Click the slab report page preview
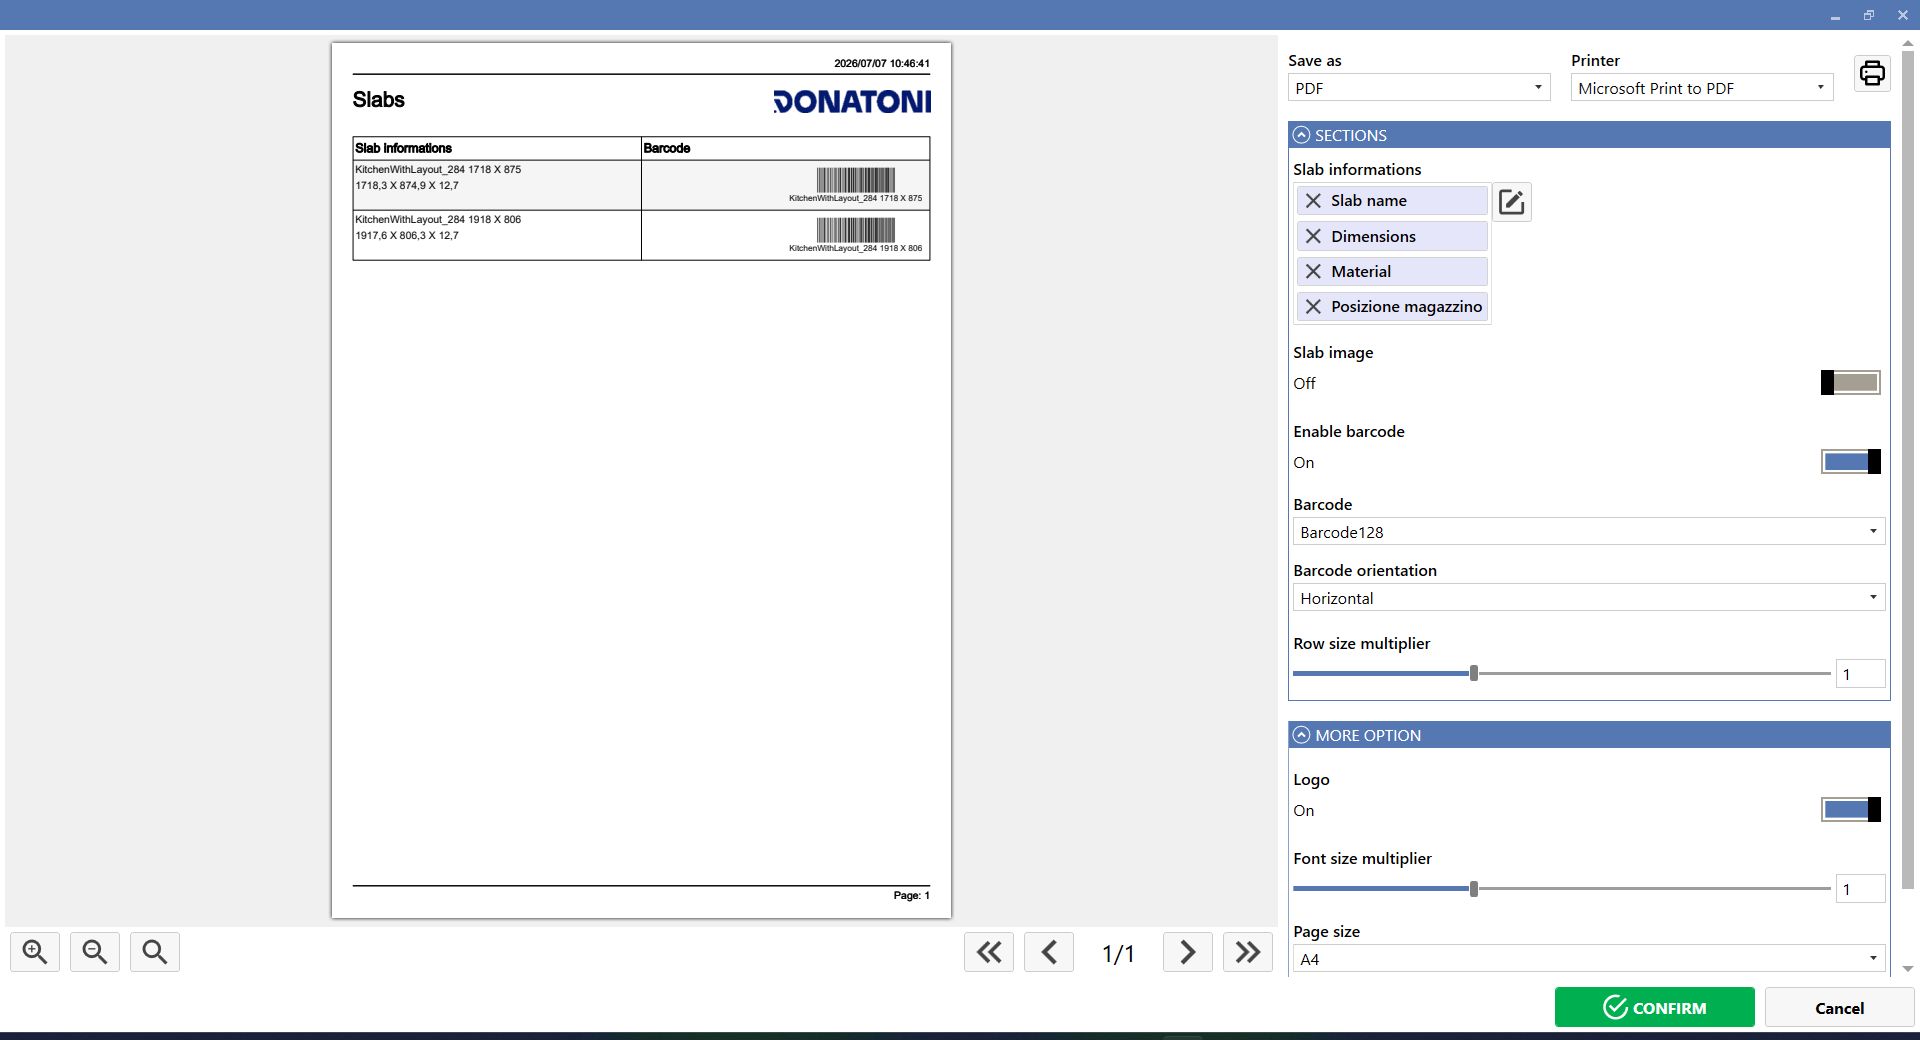 coord(641,480)
